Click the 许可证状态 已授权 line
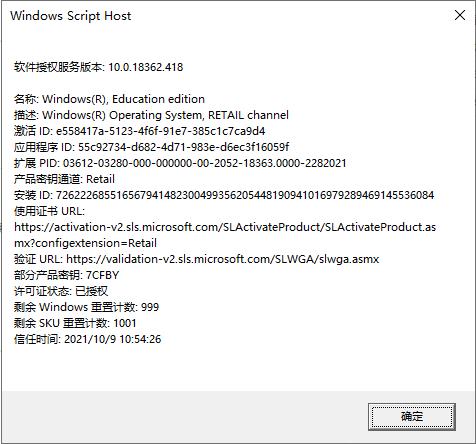 (61, 291)
